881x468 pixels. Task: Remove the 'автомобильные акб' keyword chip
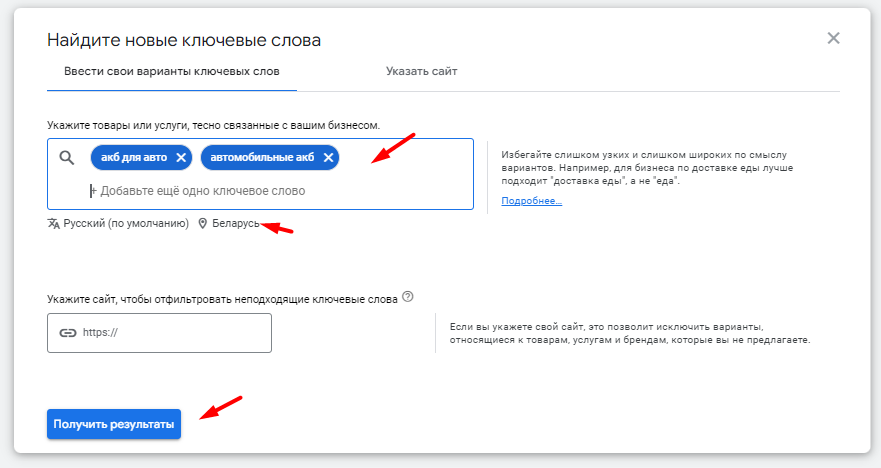[329, 158]
